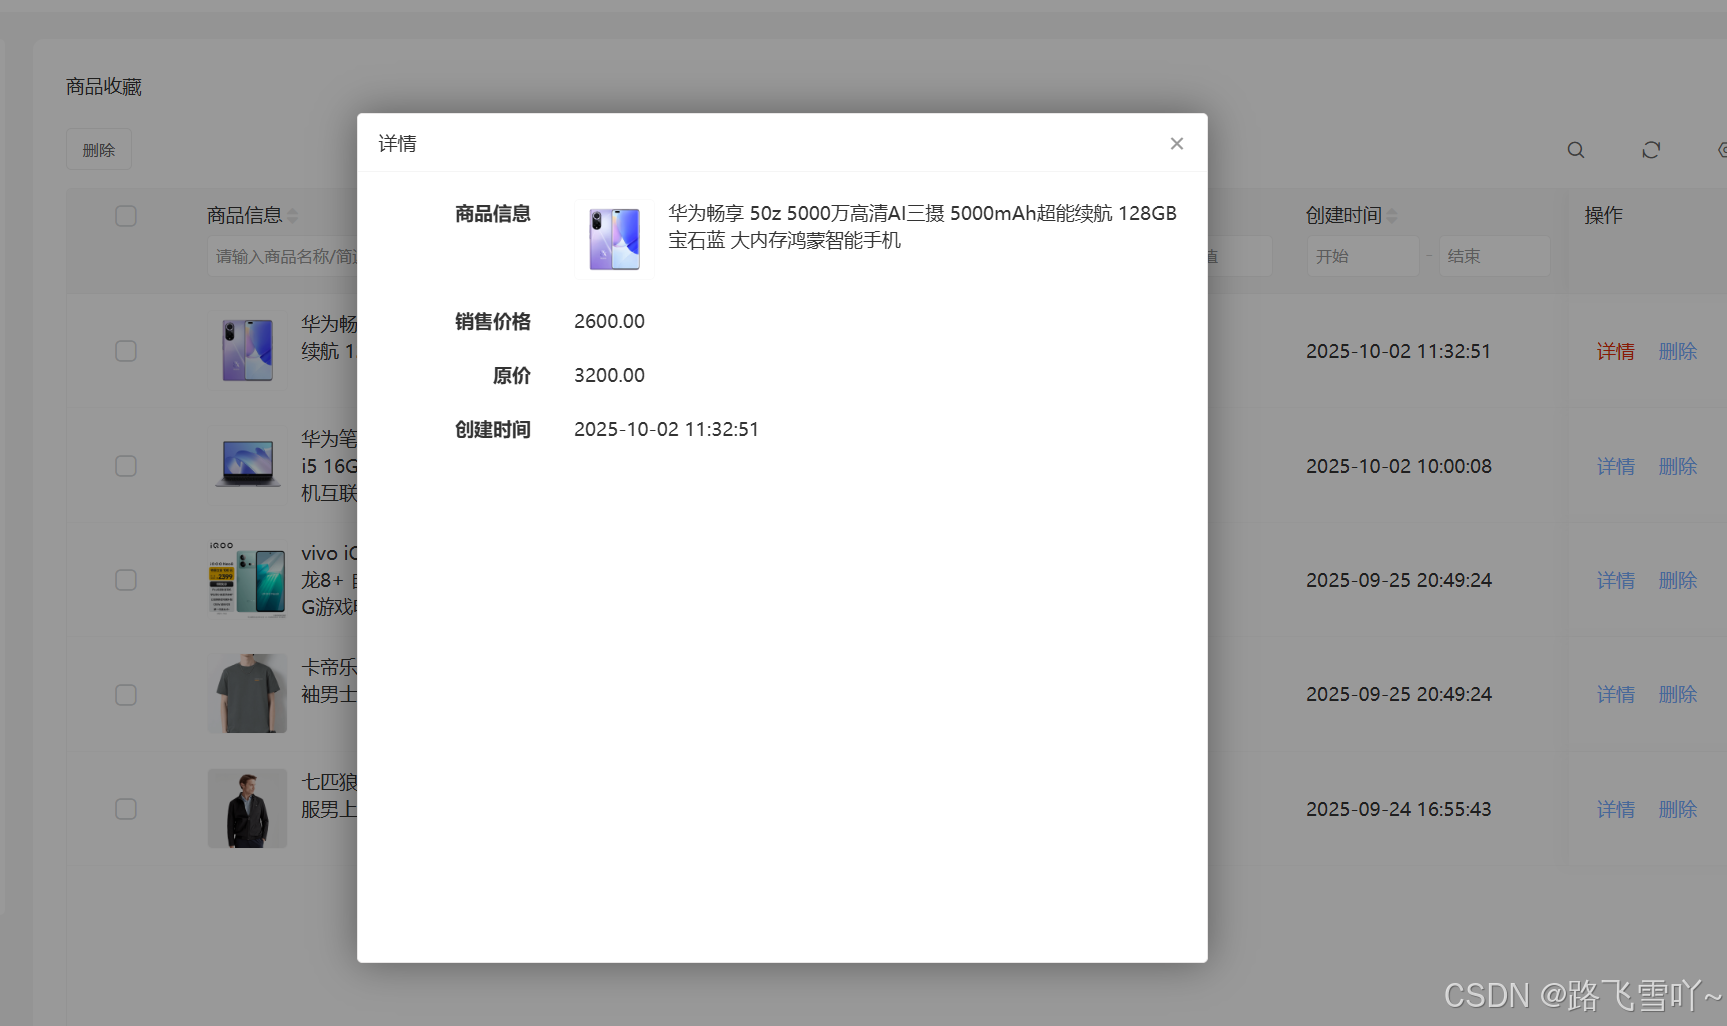Click the black jacket man thumbnail
The height and width of the screenshot is (1026, 1727).
point(247,808)
